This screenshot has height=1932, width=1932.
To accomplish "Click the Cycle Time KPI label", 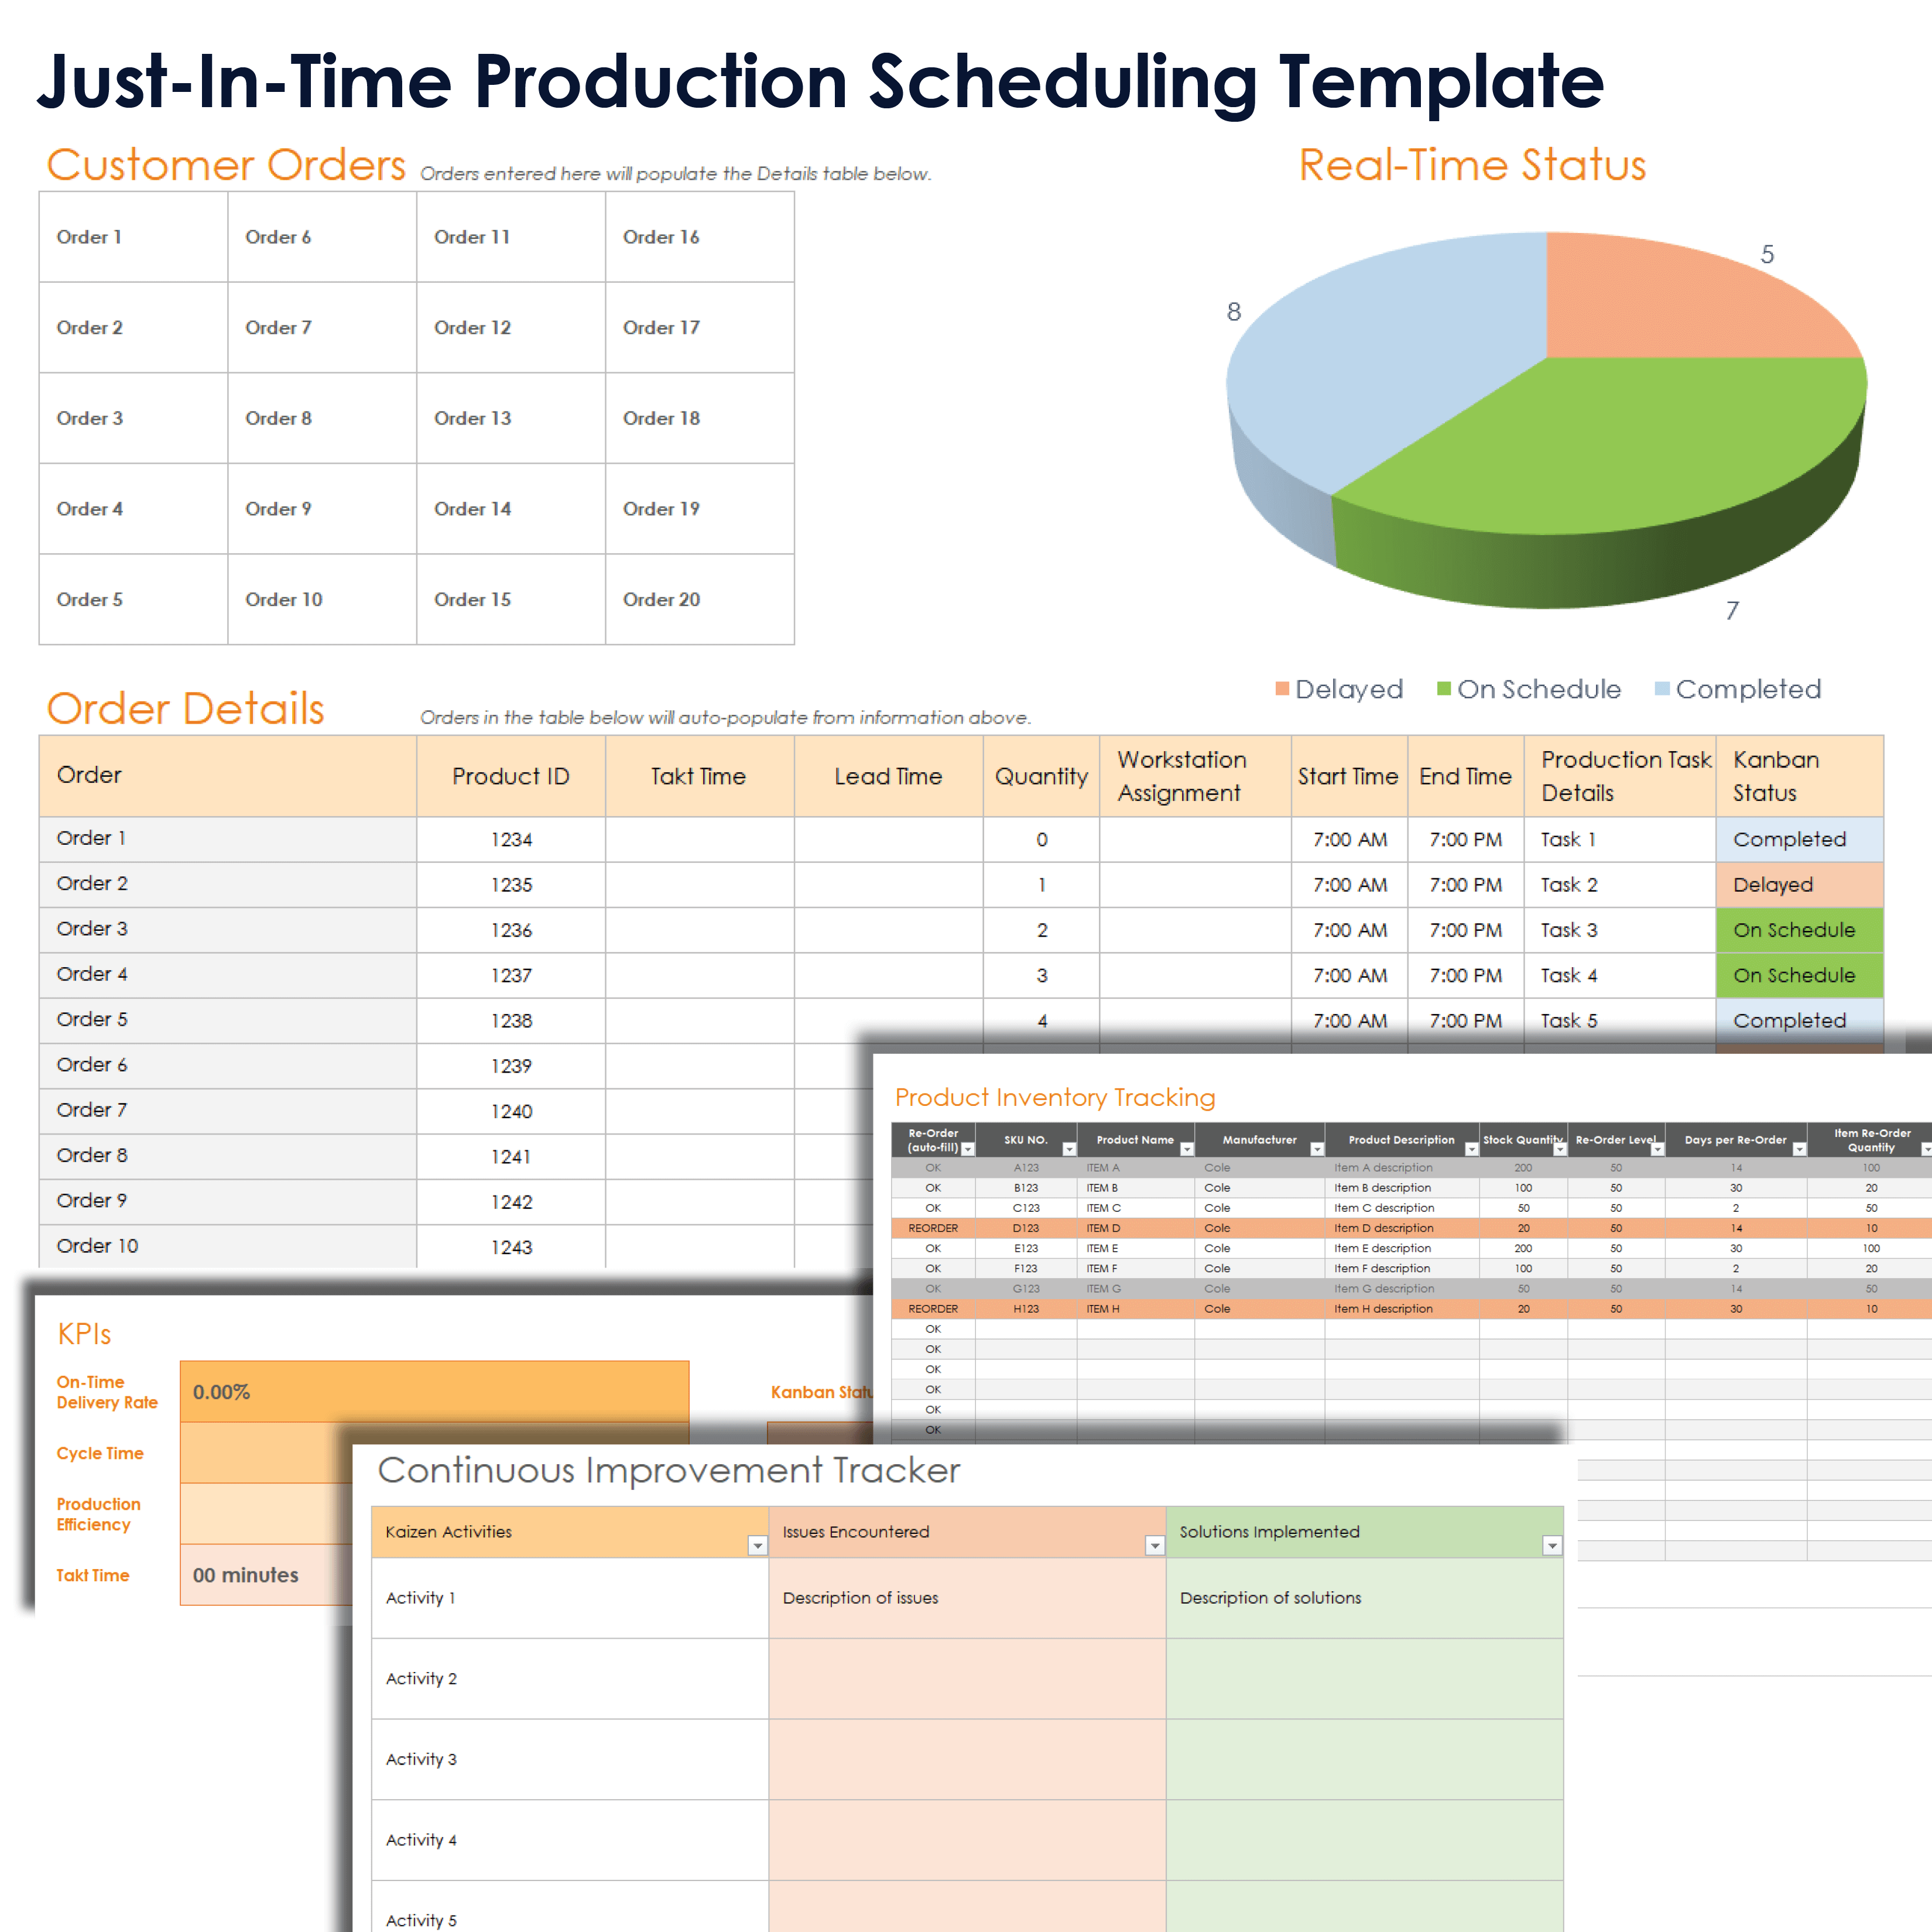I will (100, 1453).
